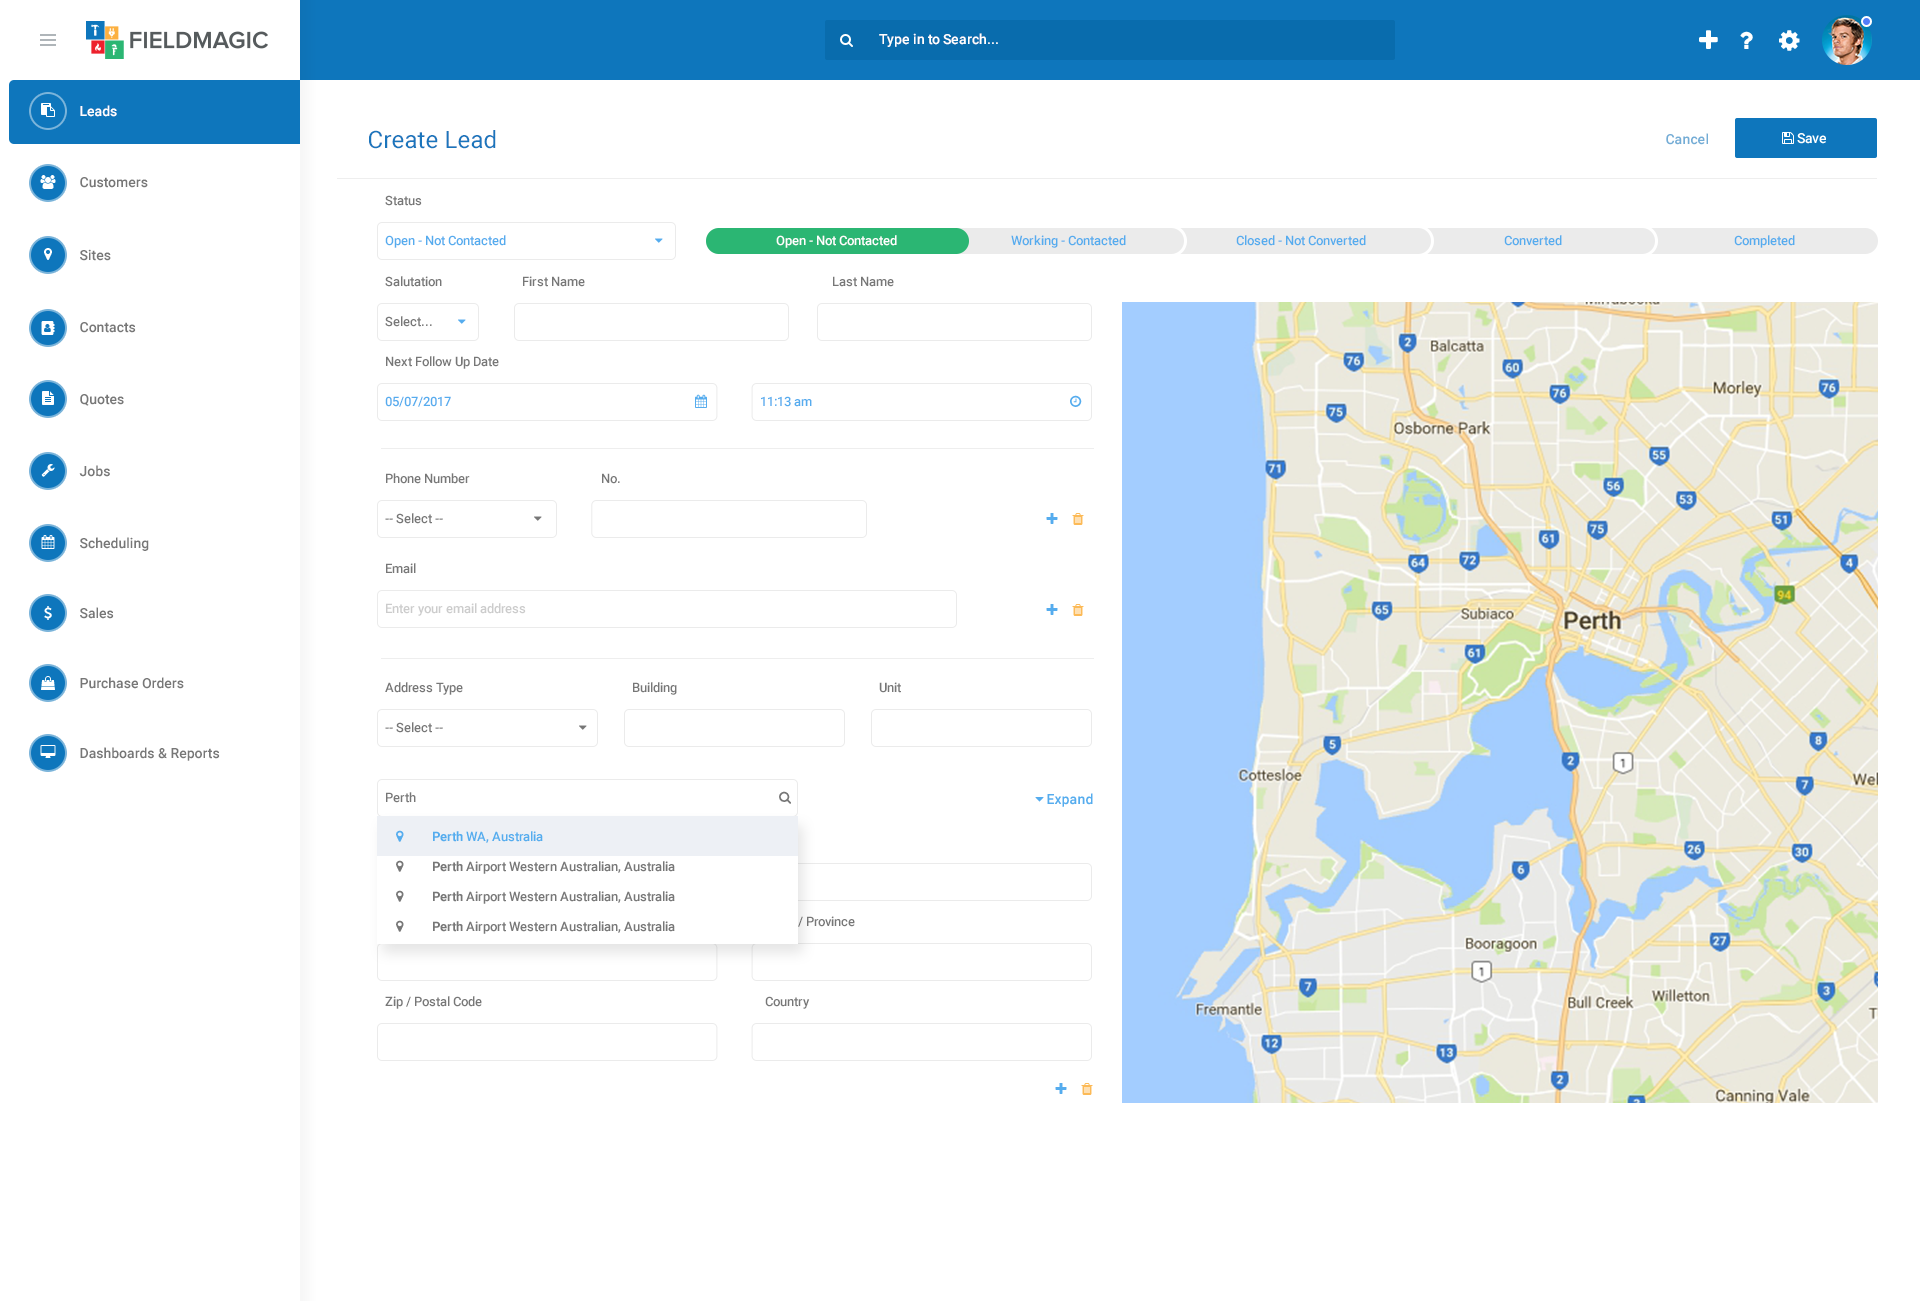Click the Purchase Orders bag icon

pos(48,683)
